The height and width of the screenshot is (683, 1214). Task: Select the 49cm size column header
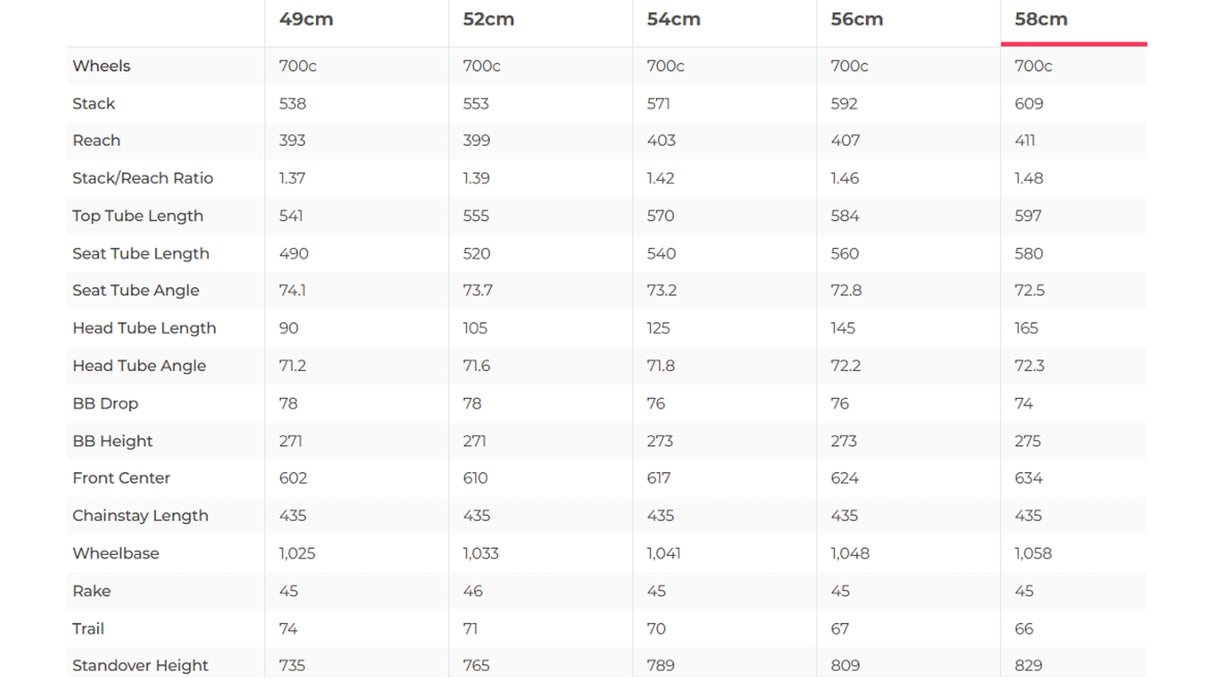click(306, 20)
